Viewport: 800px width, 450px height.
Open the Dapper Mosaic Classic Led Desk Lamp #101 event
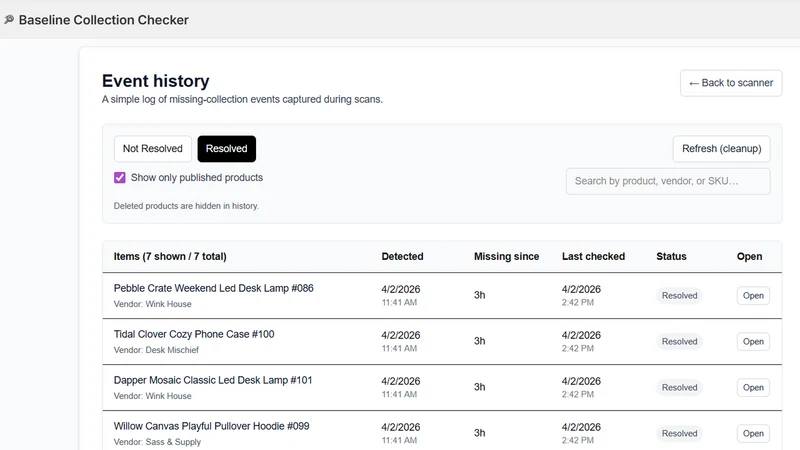[753, 387]
